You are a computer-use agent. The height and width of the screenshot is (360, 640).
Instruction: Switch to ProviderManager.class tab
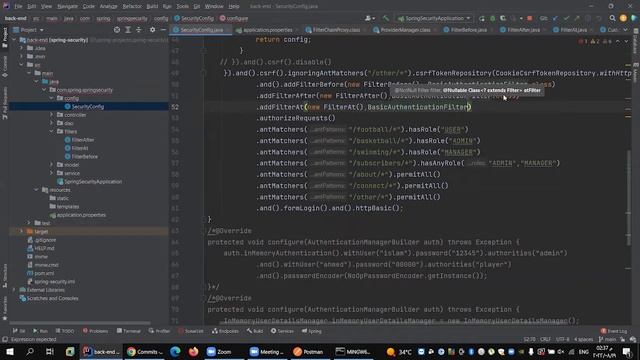404,30
